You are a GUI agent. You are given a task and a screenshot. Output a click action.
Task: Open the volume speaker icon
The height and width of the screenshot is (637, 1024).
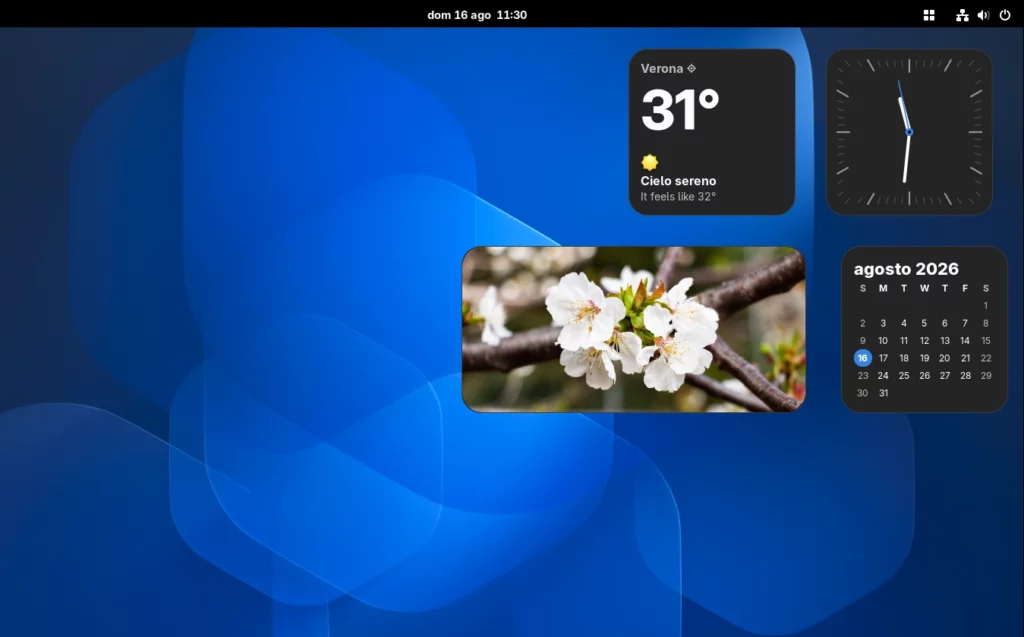(x=983, y=15)
